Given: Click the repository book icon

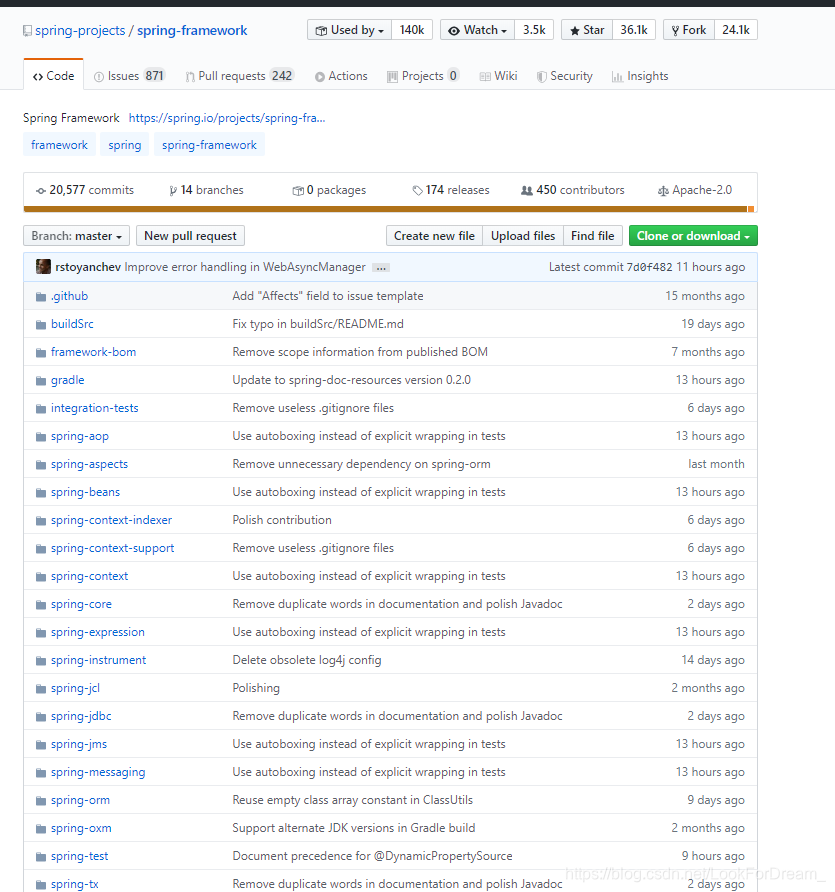Looking at the screenshot, I should [27, 31].
